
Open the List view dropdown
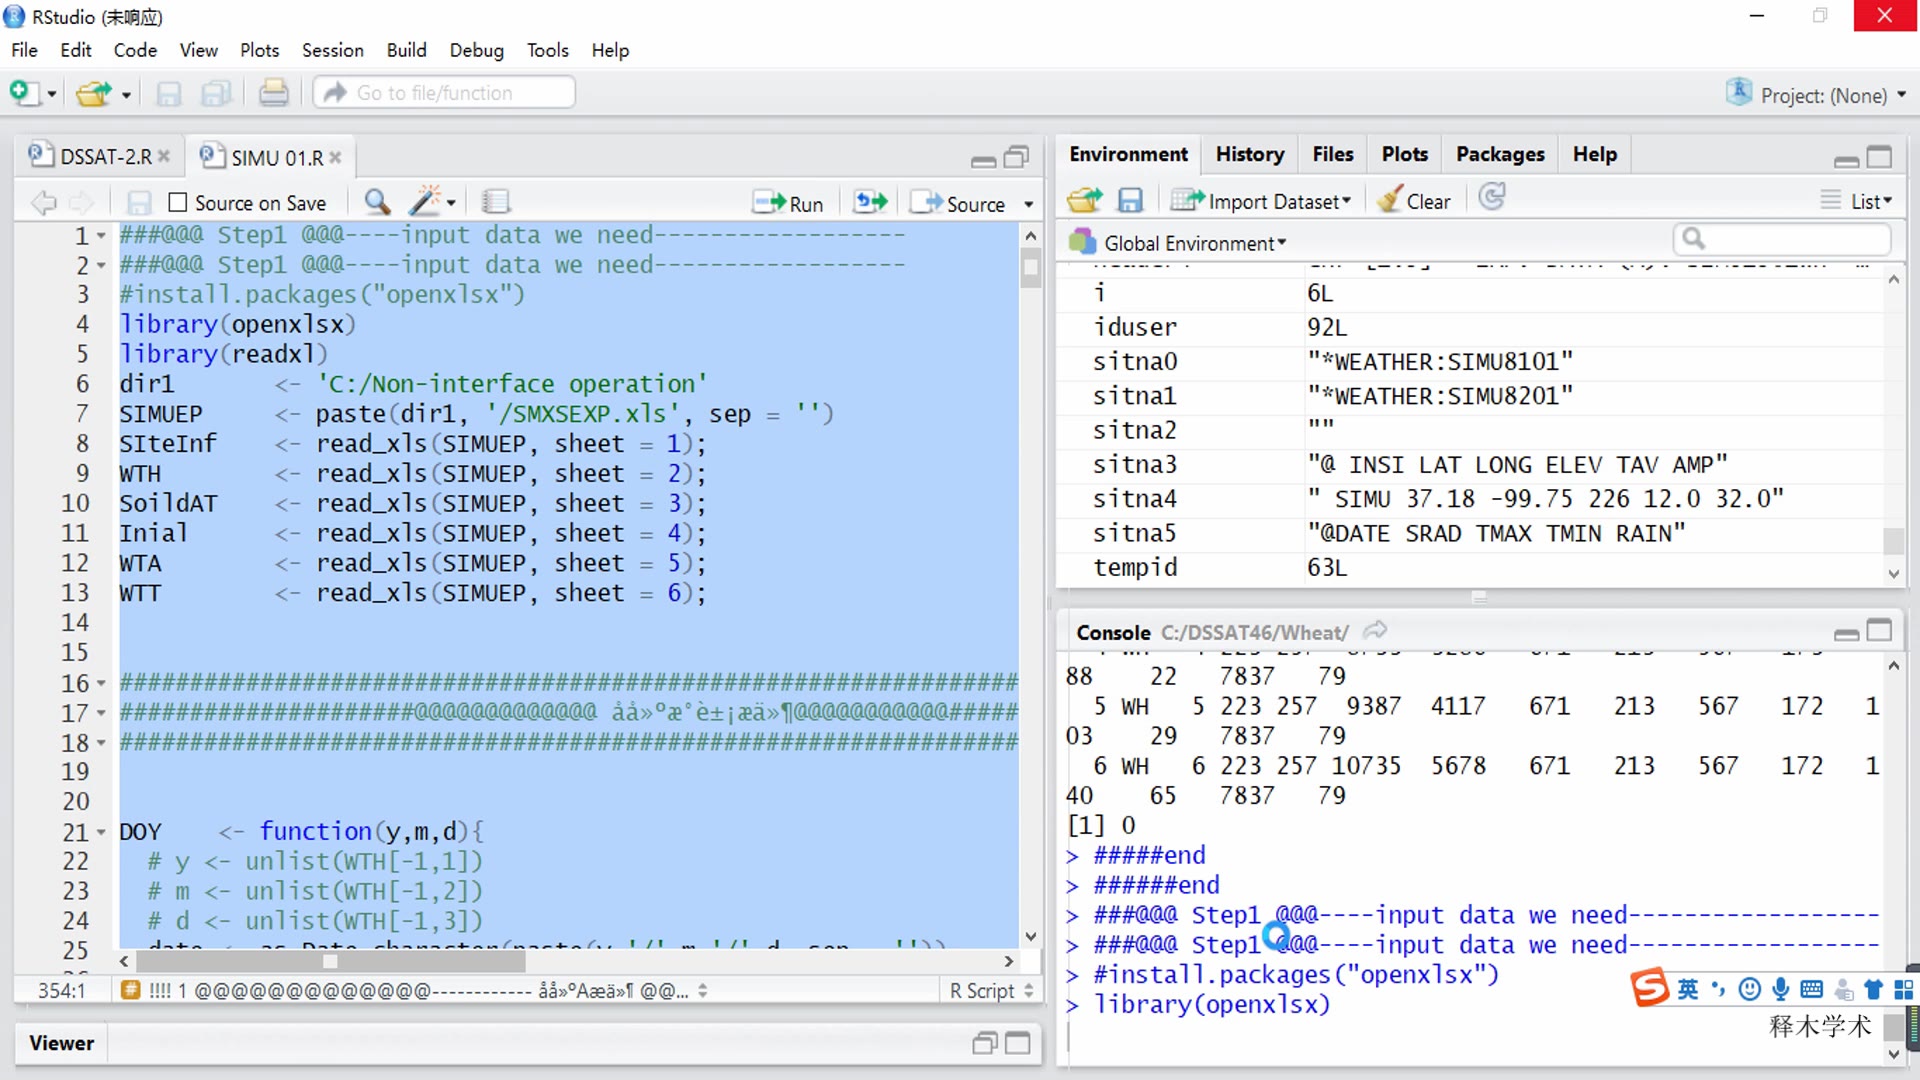click(x=1857, y=201)
